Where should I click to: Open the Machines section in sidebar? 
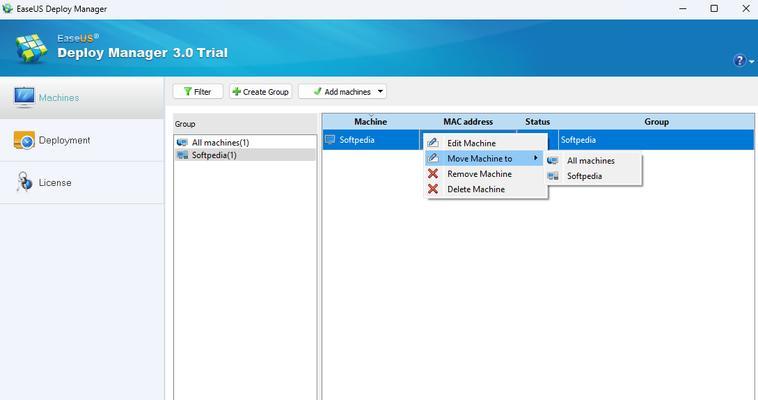click(x=82, y=98)
